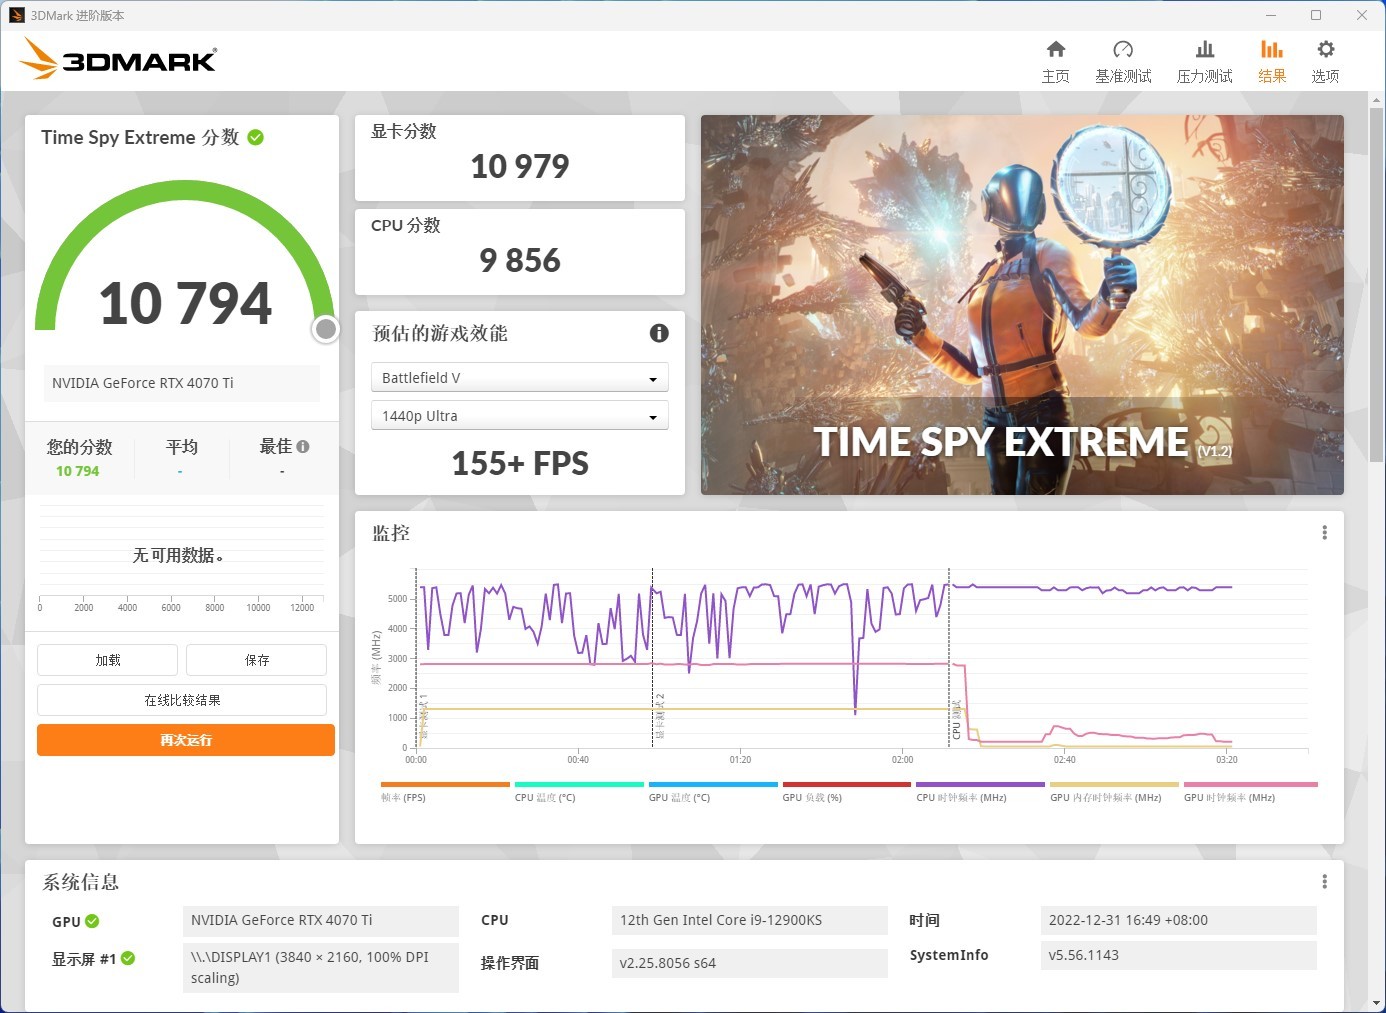This screenshot has width=1386, height=1013.
Task: Open the kebab menu of 系统信息
Action: pos(1324,881)
